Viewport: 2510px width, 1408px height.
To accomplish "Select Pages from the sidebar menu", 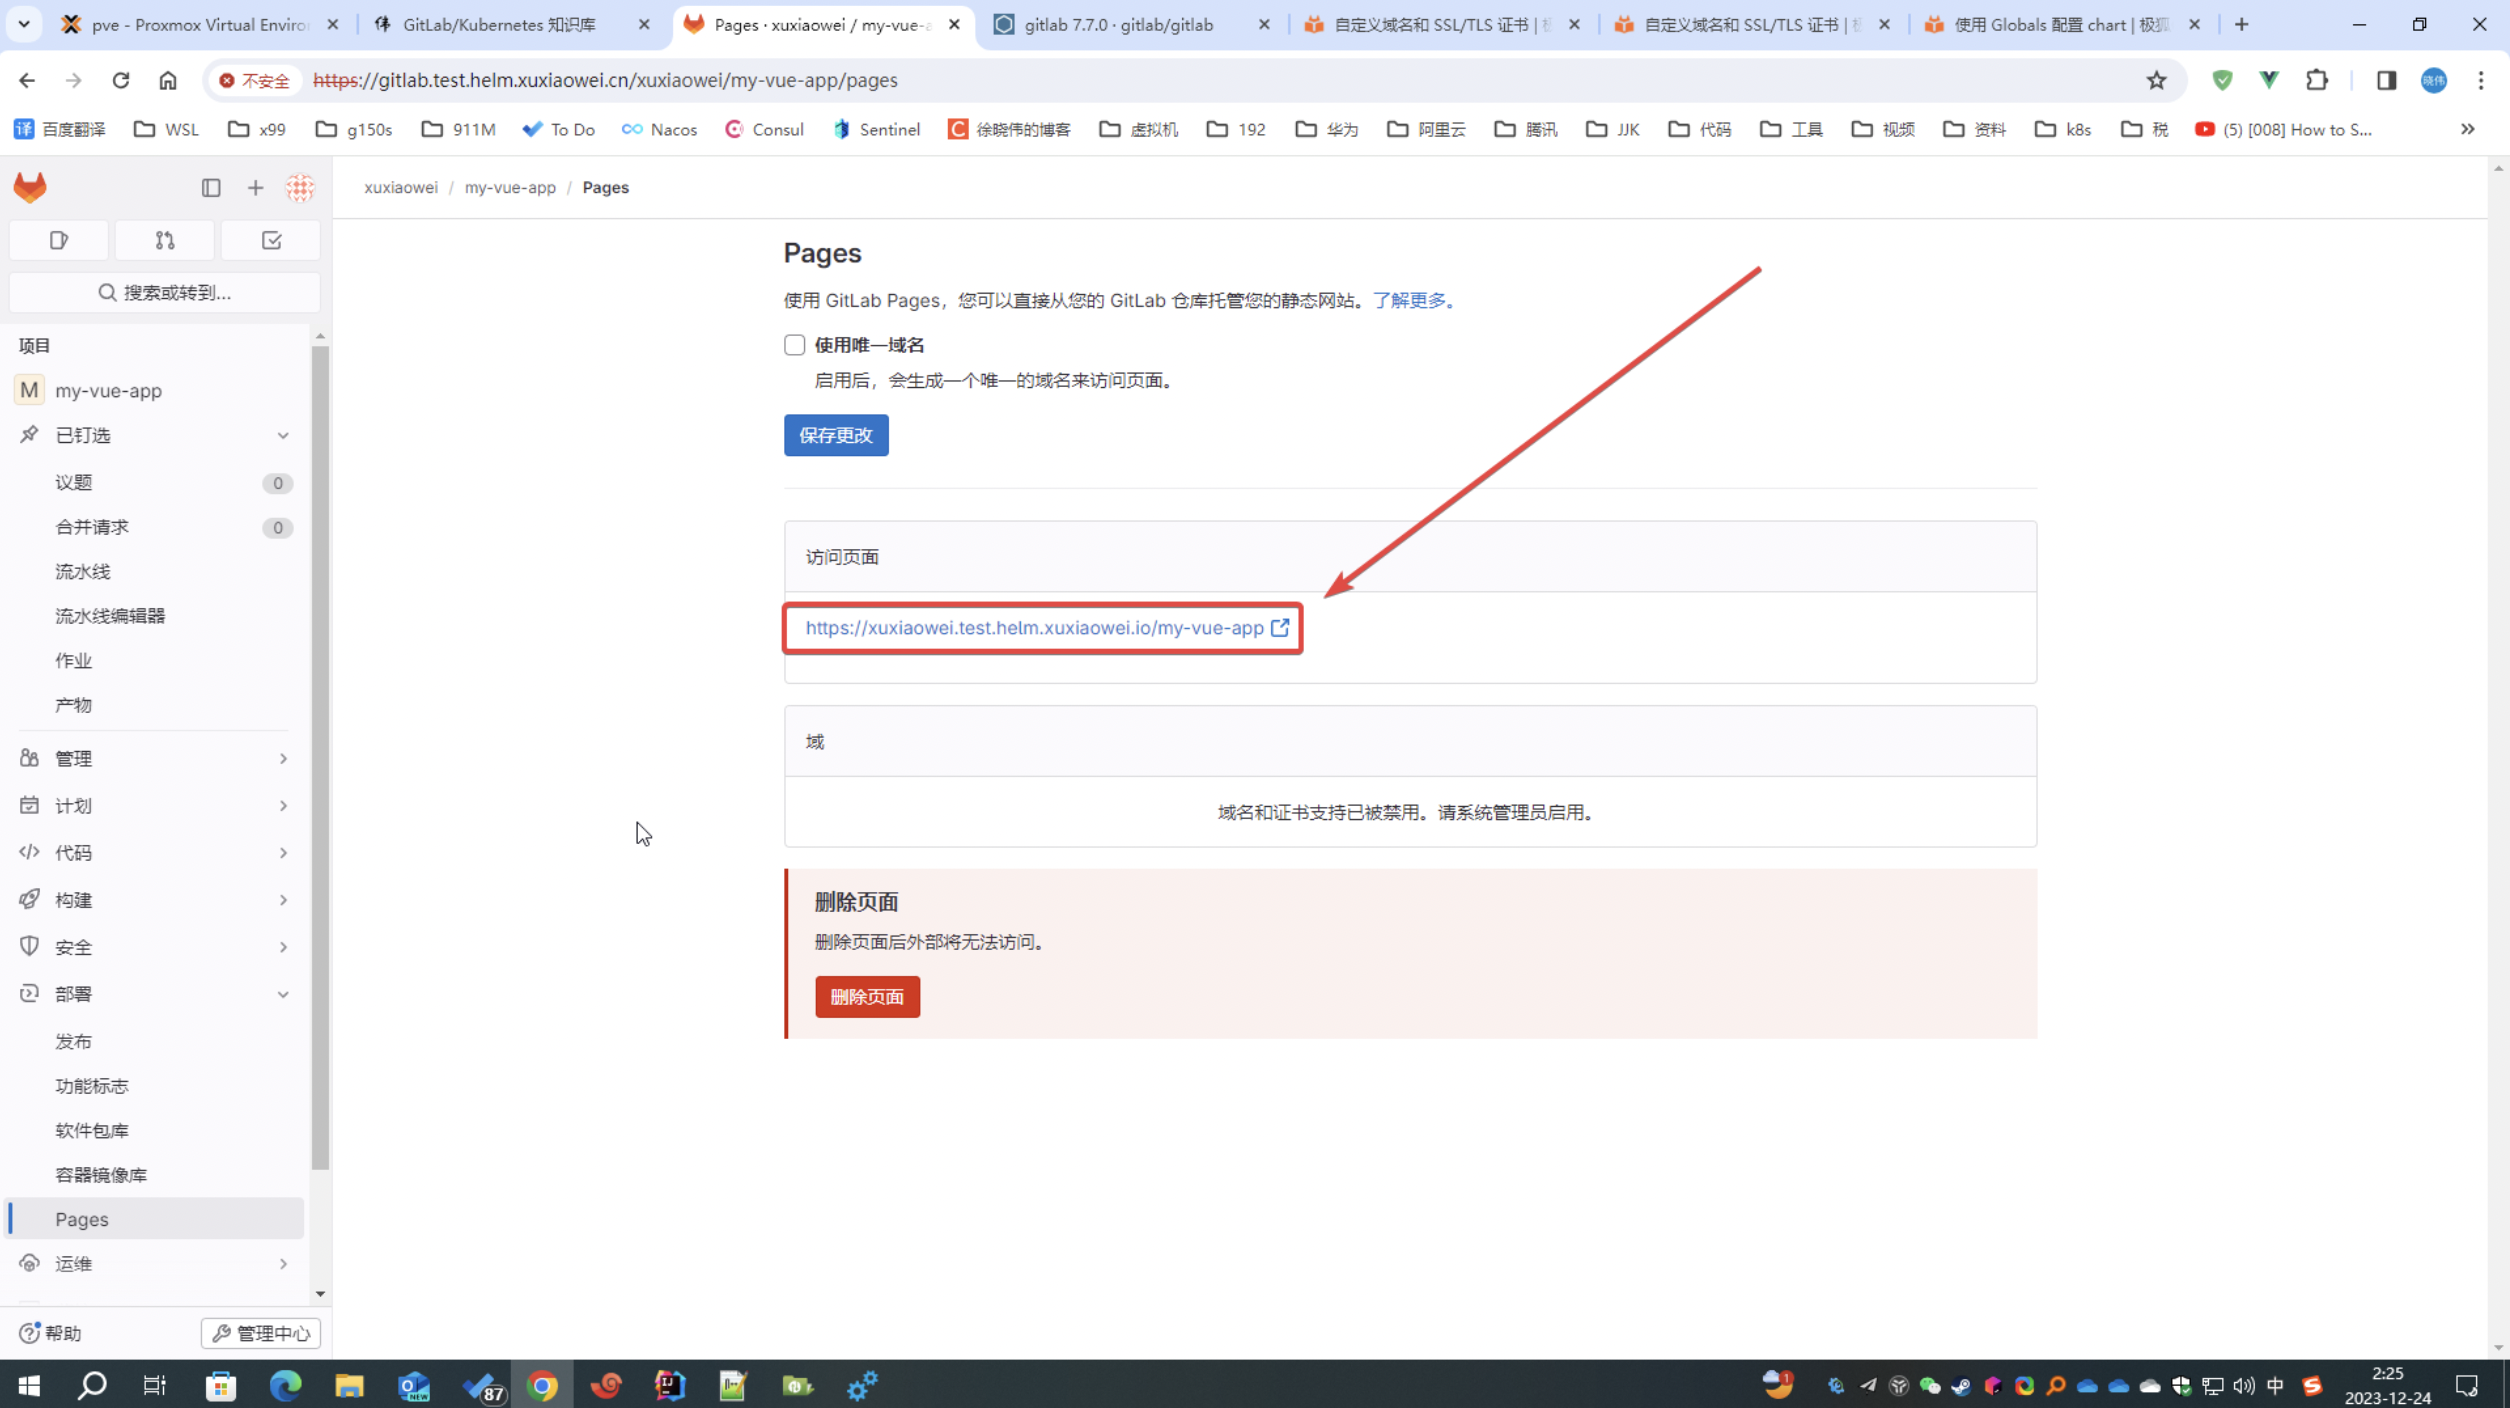I will pos(81,1218).
